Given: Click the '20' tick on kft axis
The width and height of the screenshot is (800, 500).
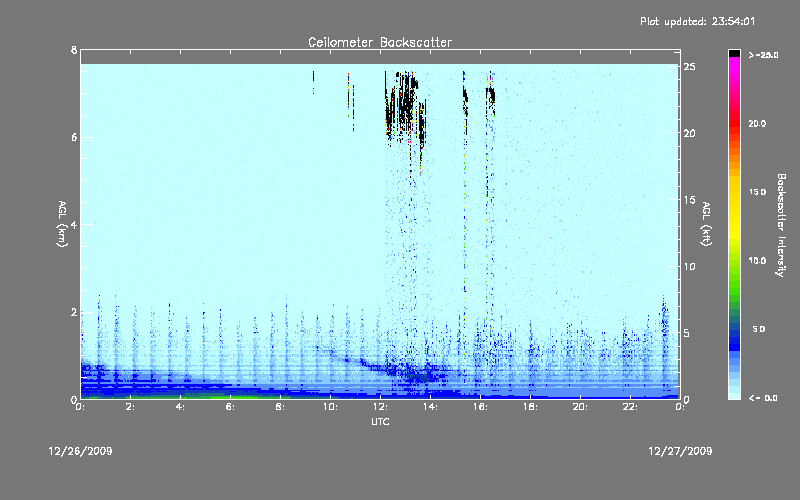Looking at the screenshot, I should tap(689, 133).
